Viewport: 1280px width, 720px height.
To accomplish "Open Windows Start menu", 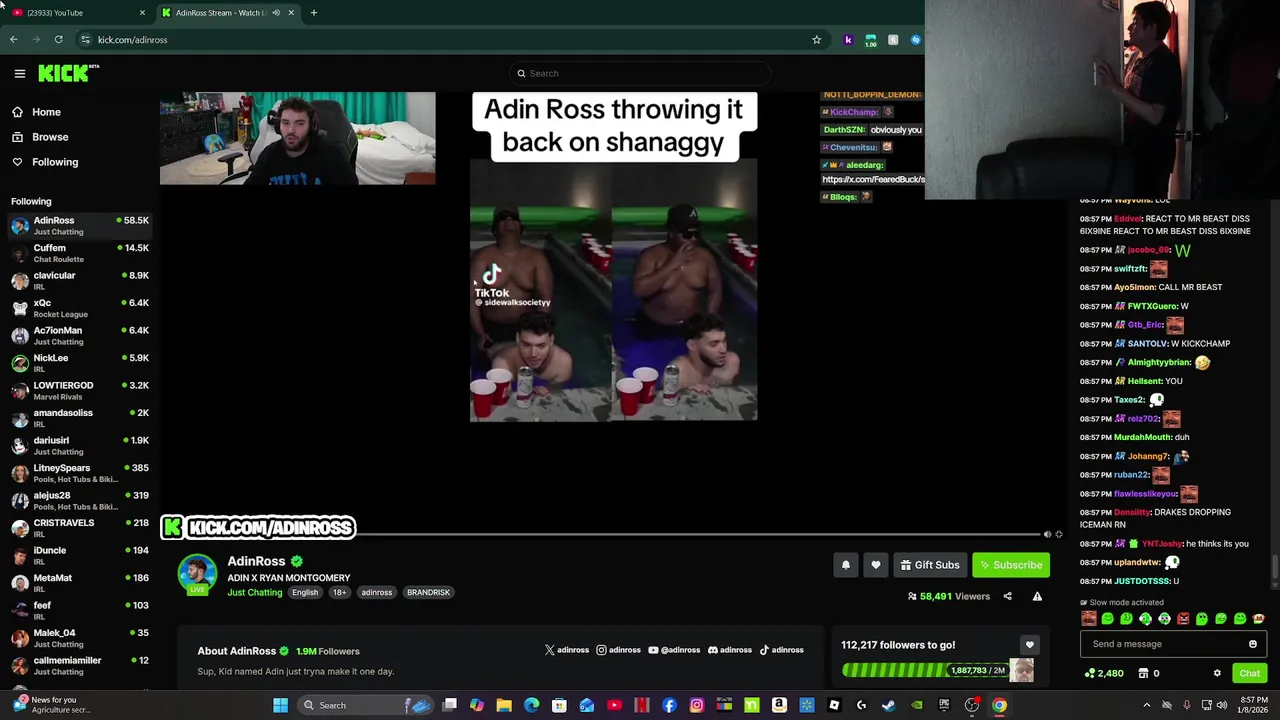I will point(281,705).
